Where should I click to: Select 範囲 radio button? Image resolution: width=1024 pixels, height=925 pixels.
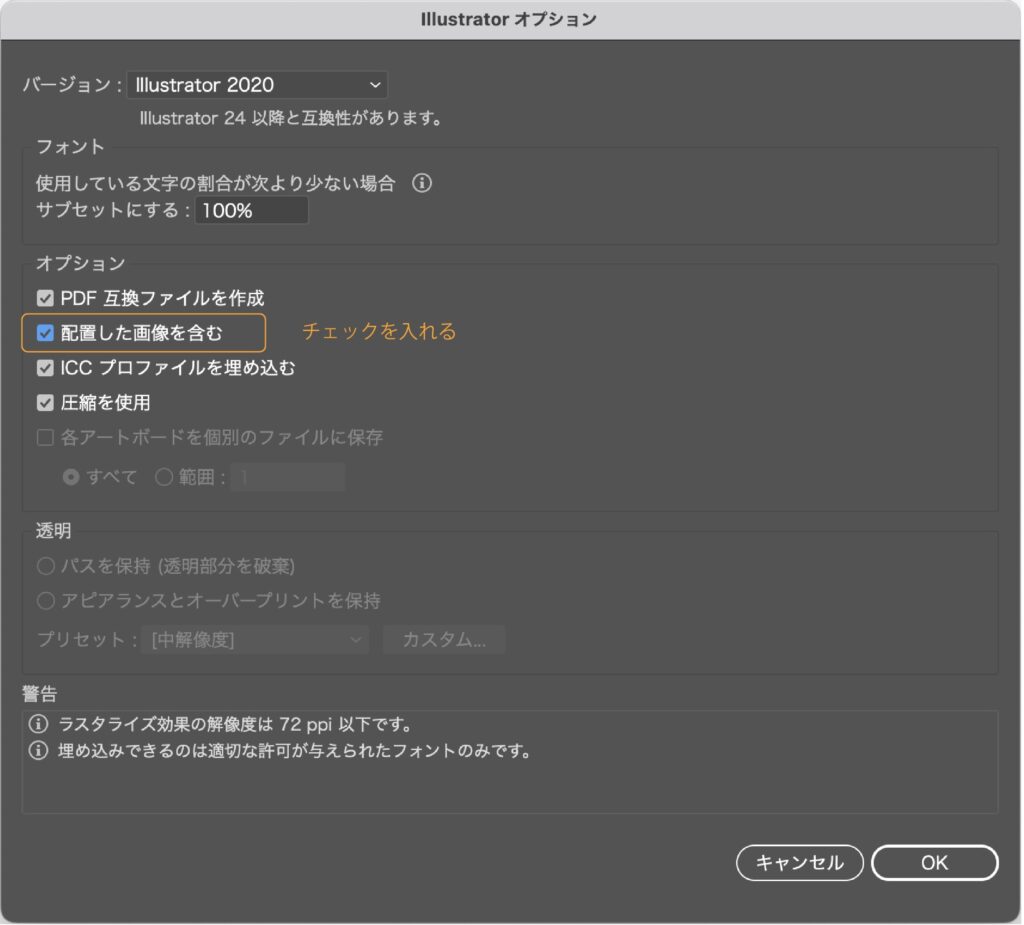163,477
